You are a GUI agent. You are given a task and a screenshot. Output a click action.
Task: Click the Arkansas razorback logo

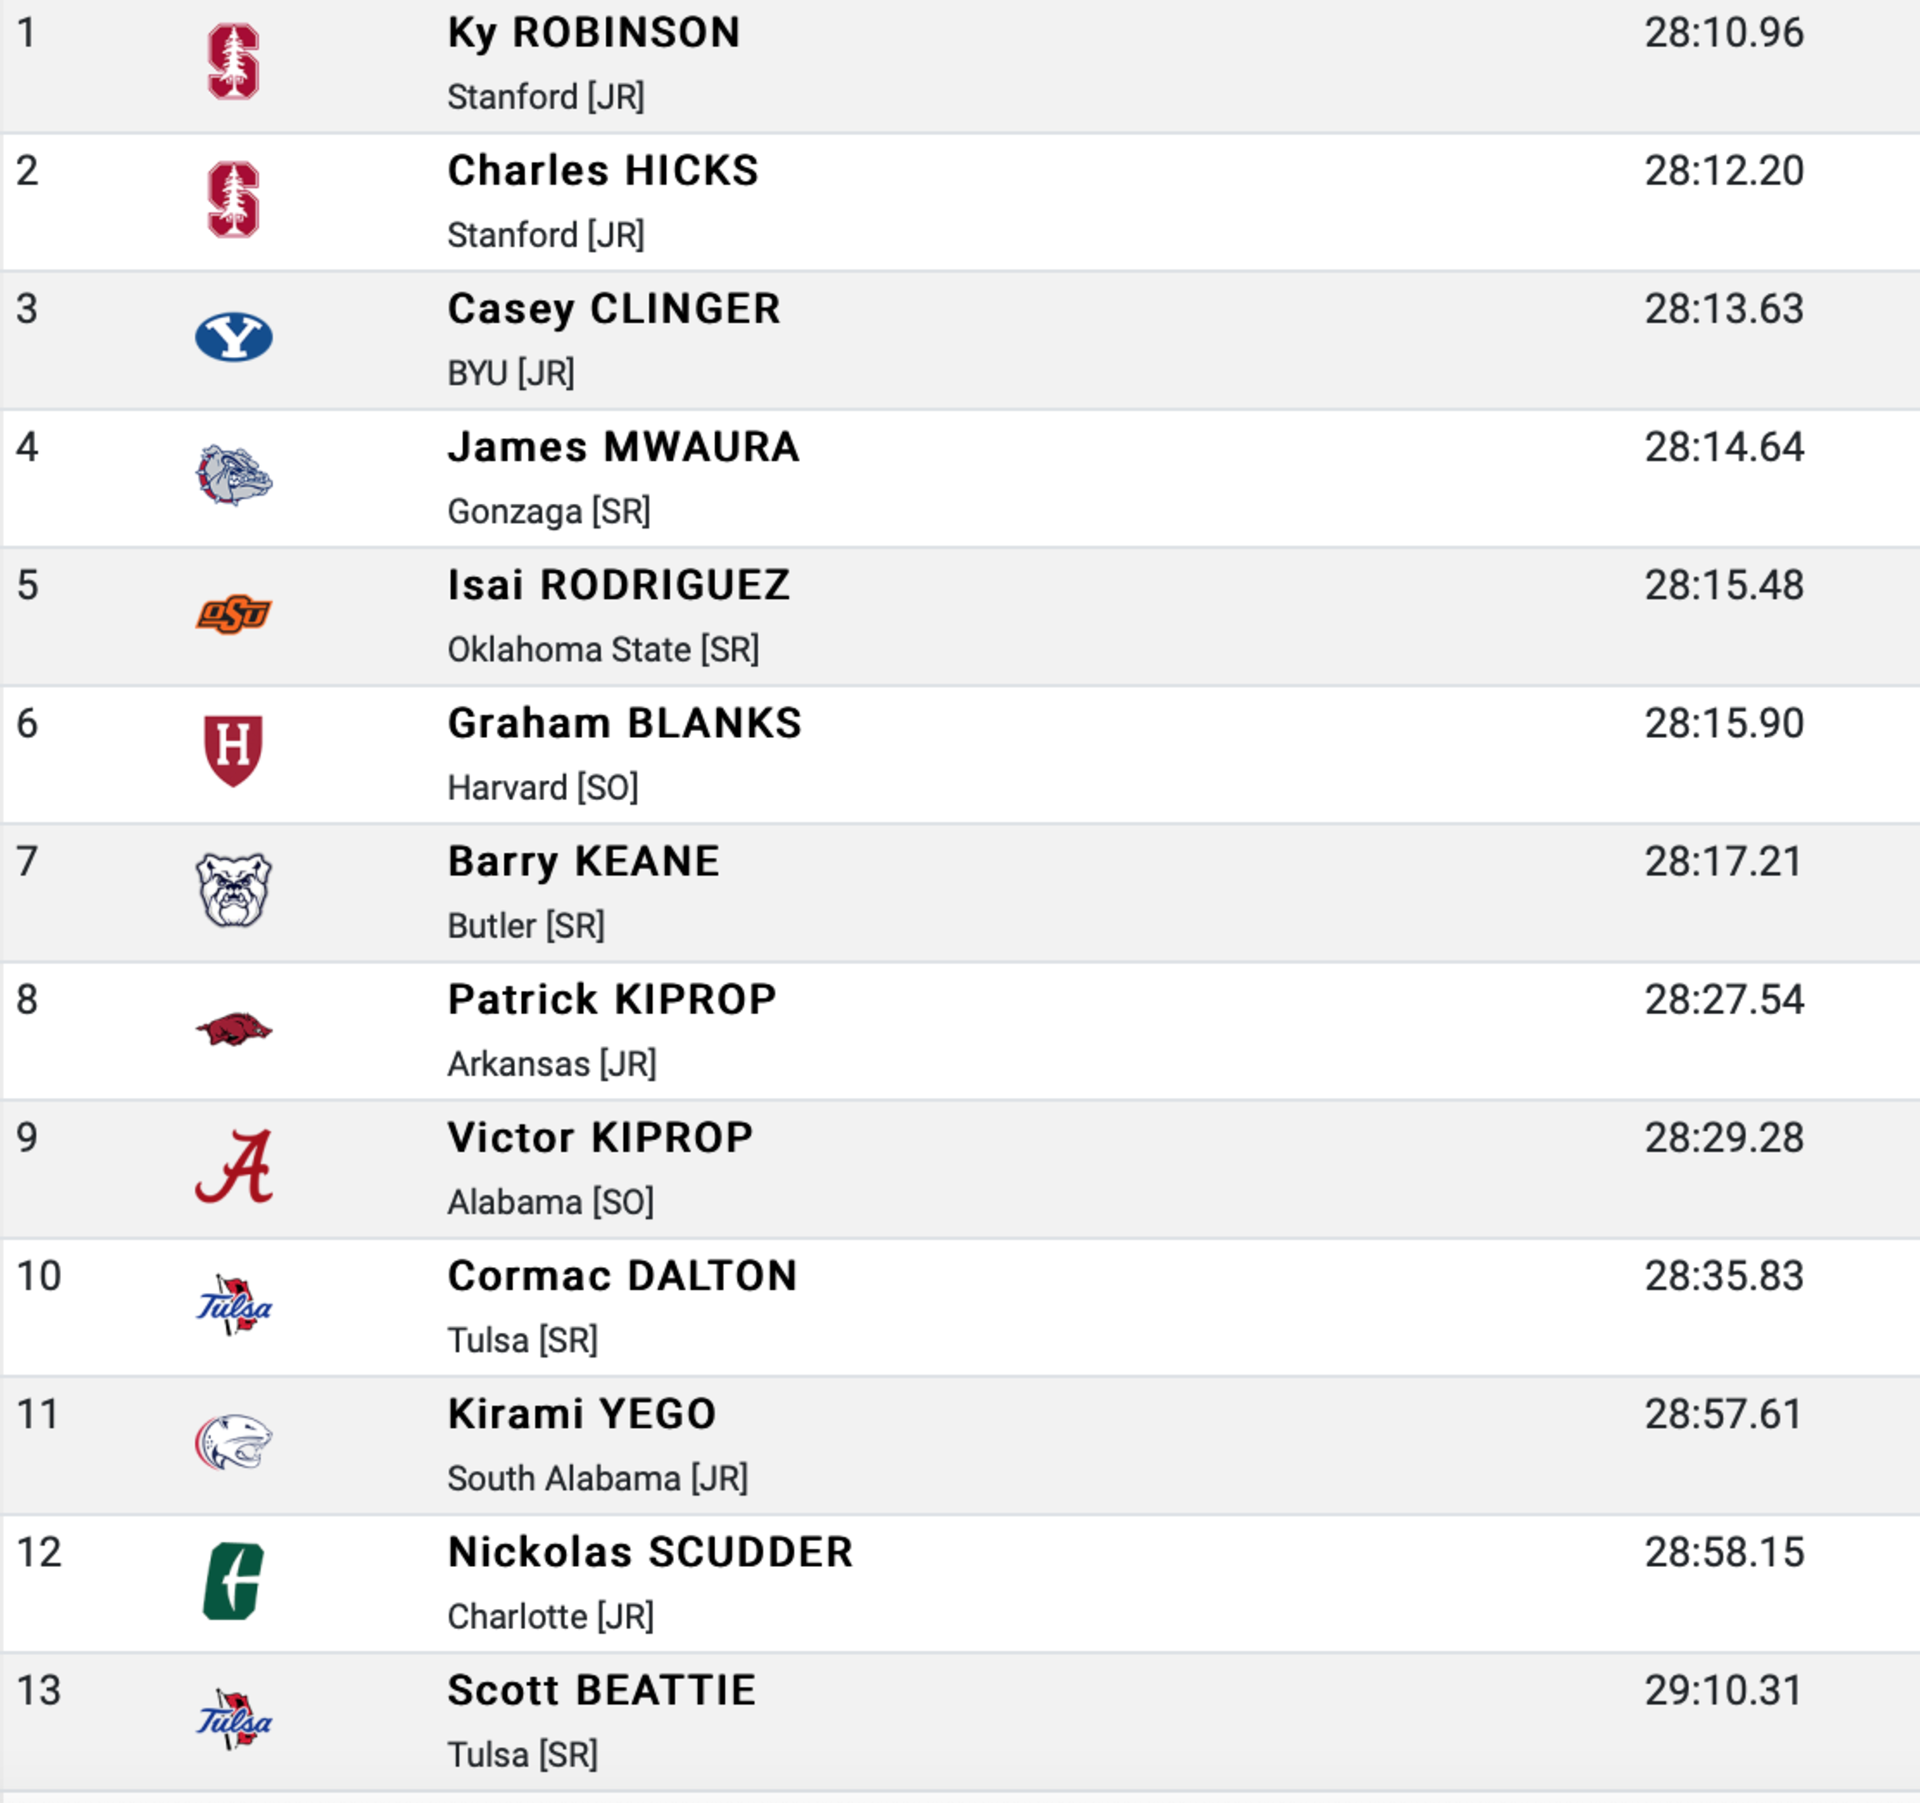click(233, 1029)
